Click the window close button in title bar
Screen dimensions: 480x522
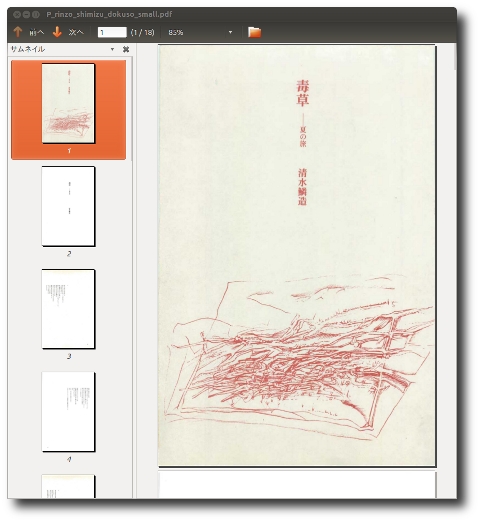[17, 14]
